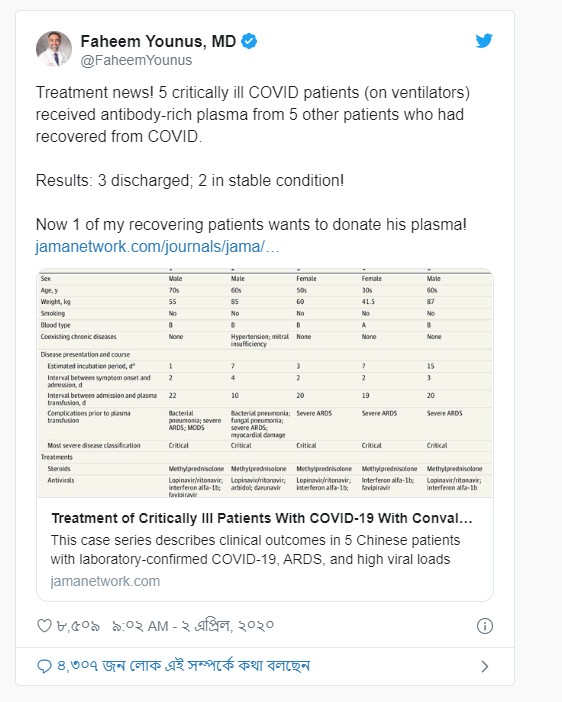Click the Twitter bird logo
The height and width of the screenshot is (702, 562).
[x=484, y=41]
